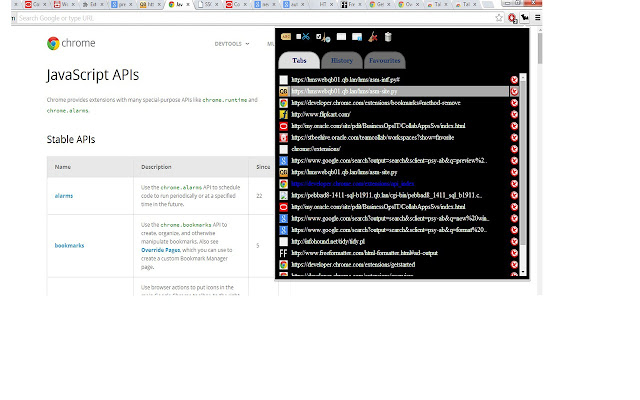
Task: Open the infobound.net tidy.pl entry
Action: coord(328,242)
